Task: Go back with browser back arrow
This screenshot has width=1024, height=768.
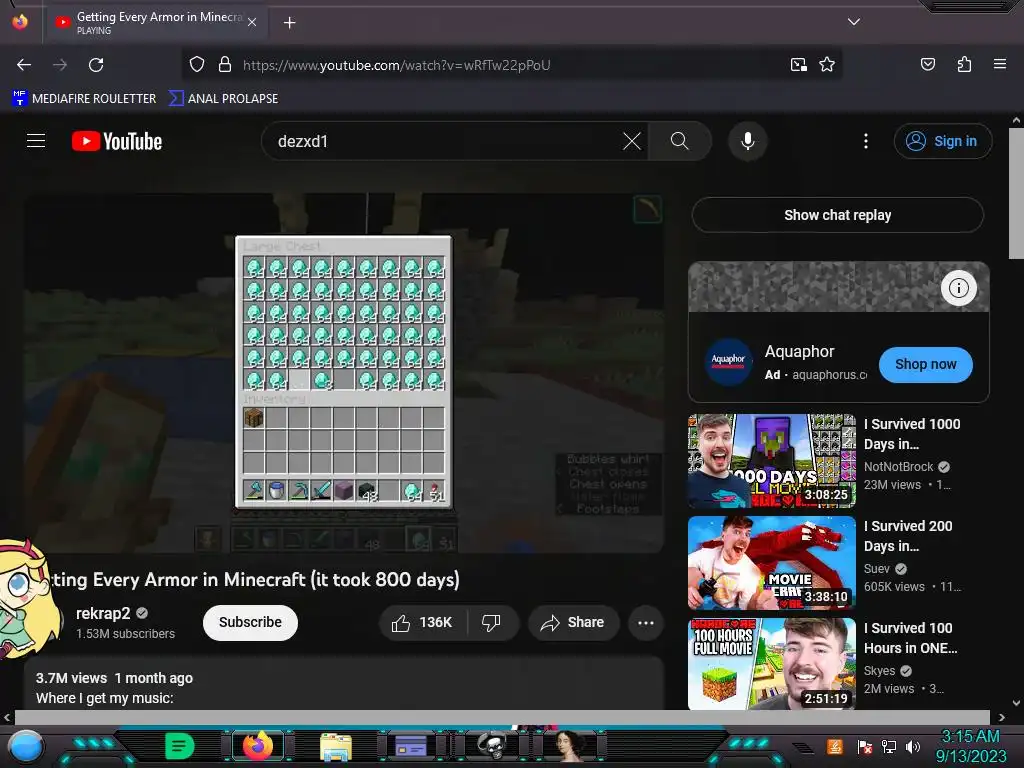Action: (24, 65)
